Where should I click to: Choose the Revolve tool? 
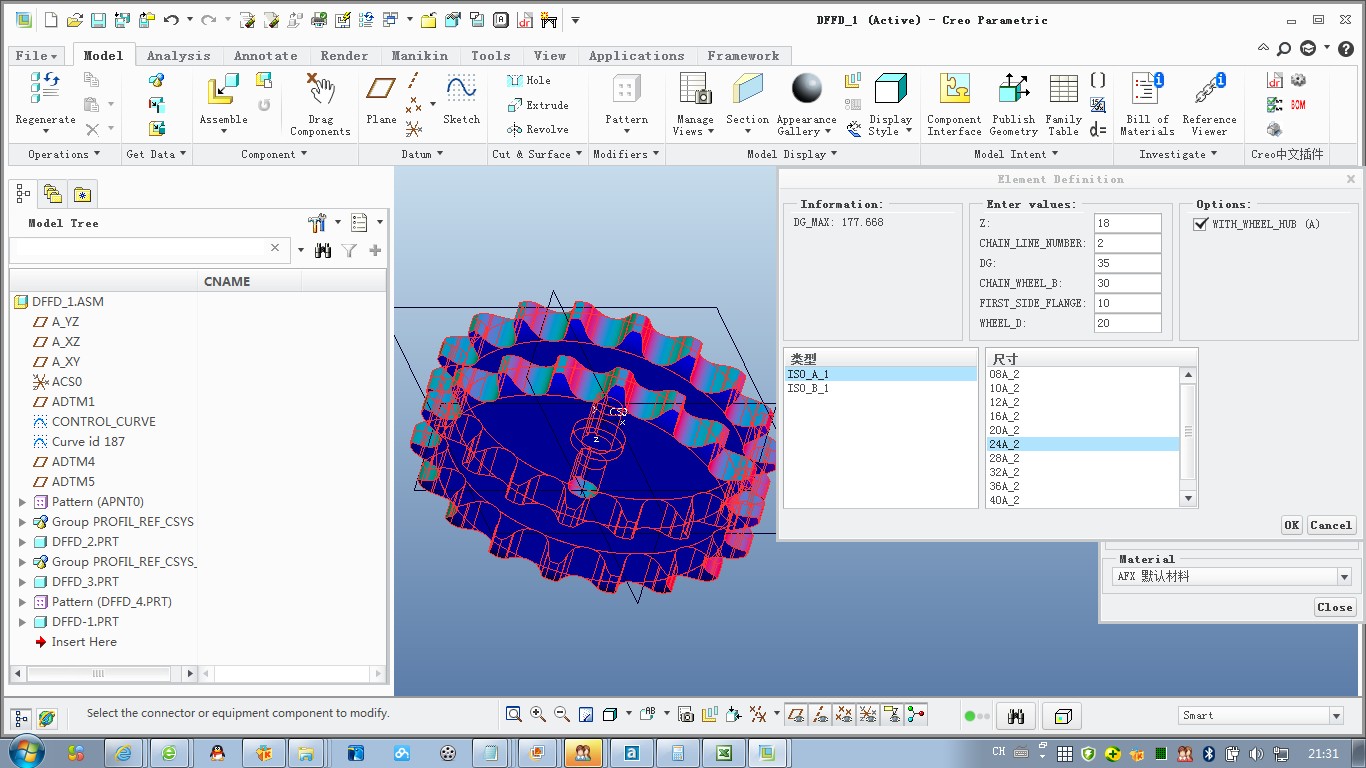538,129
